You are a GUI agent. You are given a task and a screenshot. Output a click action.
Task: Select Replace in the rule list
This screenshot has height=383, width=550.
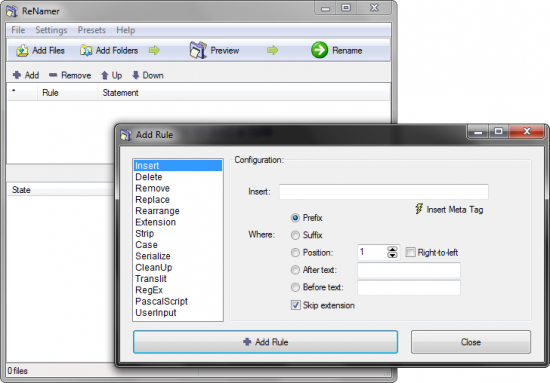[x=178, y=200]
